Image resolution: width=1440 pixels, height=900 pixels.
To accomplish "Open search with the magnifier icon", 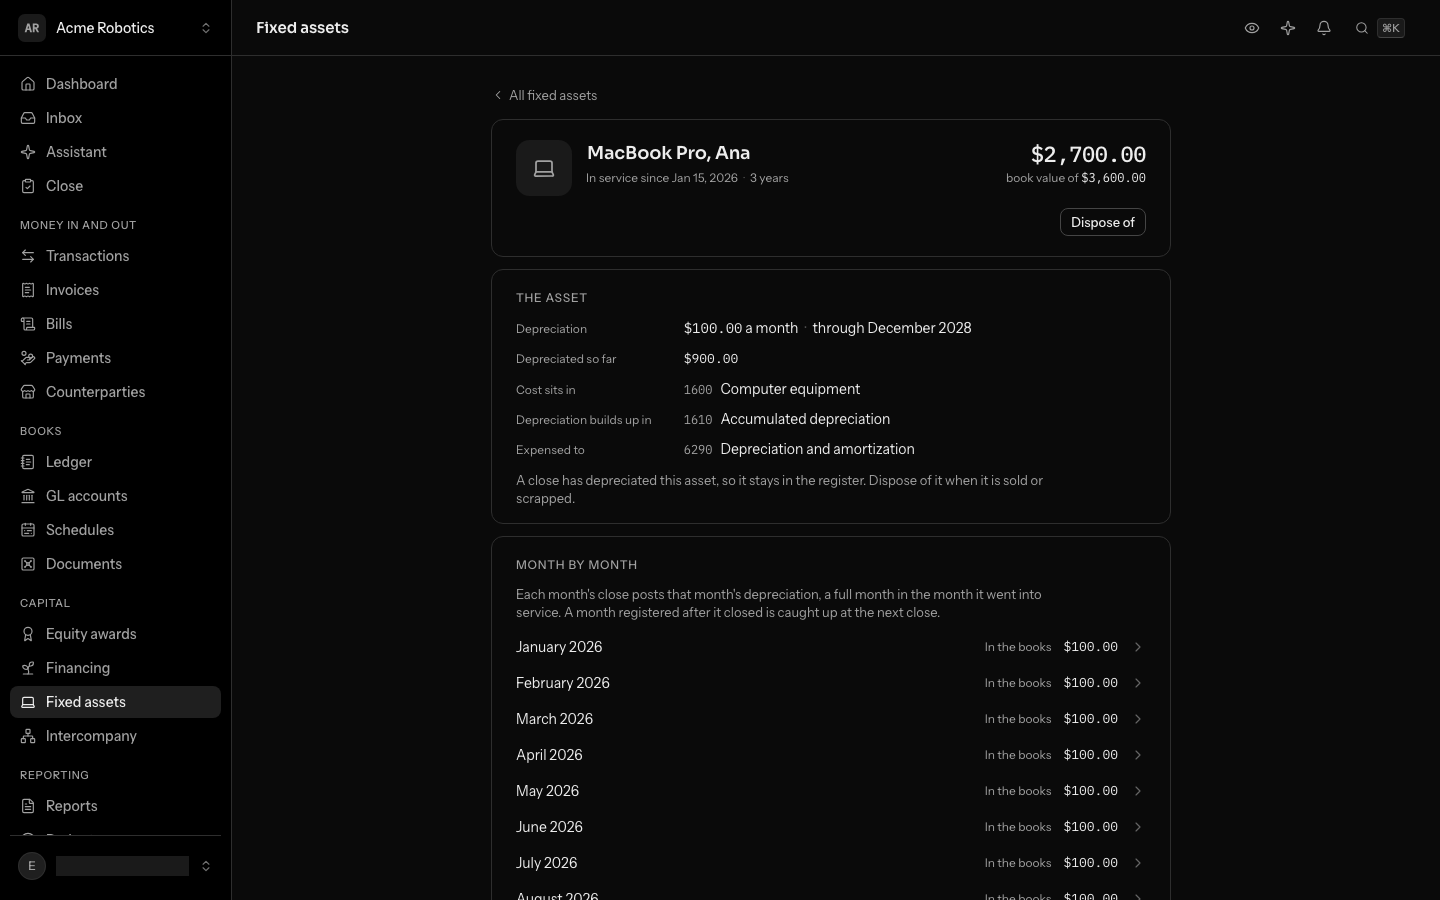I will coord(1362,28).
